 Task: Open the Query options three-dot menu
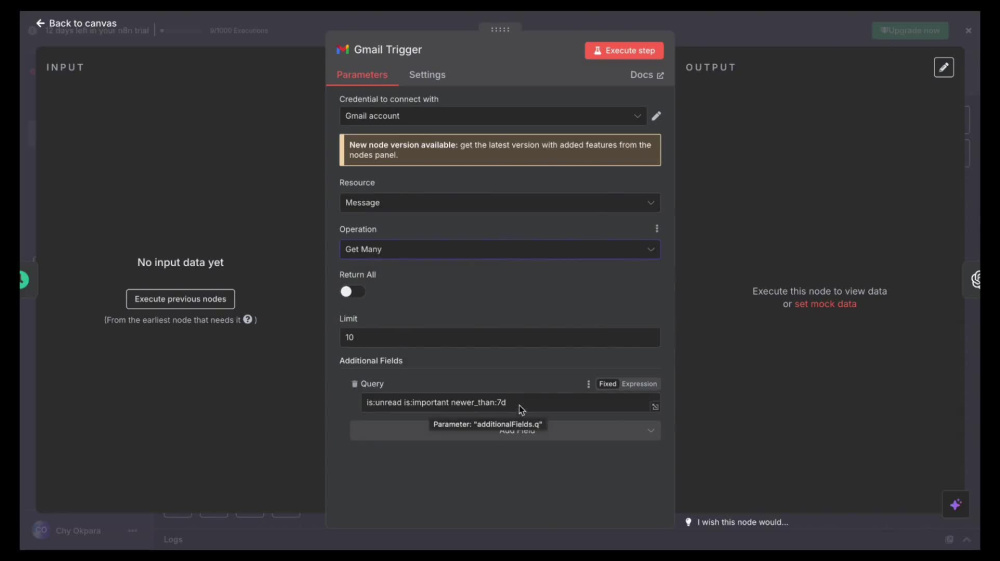pyautogui.click(x=588, y=384)
